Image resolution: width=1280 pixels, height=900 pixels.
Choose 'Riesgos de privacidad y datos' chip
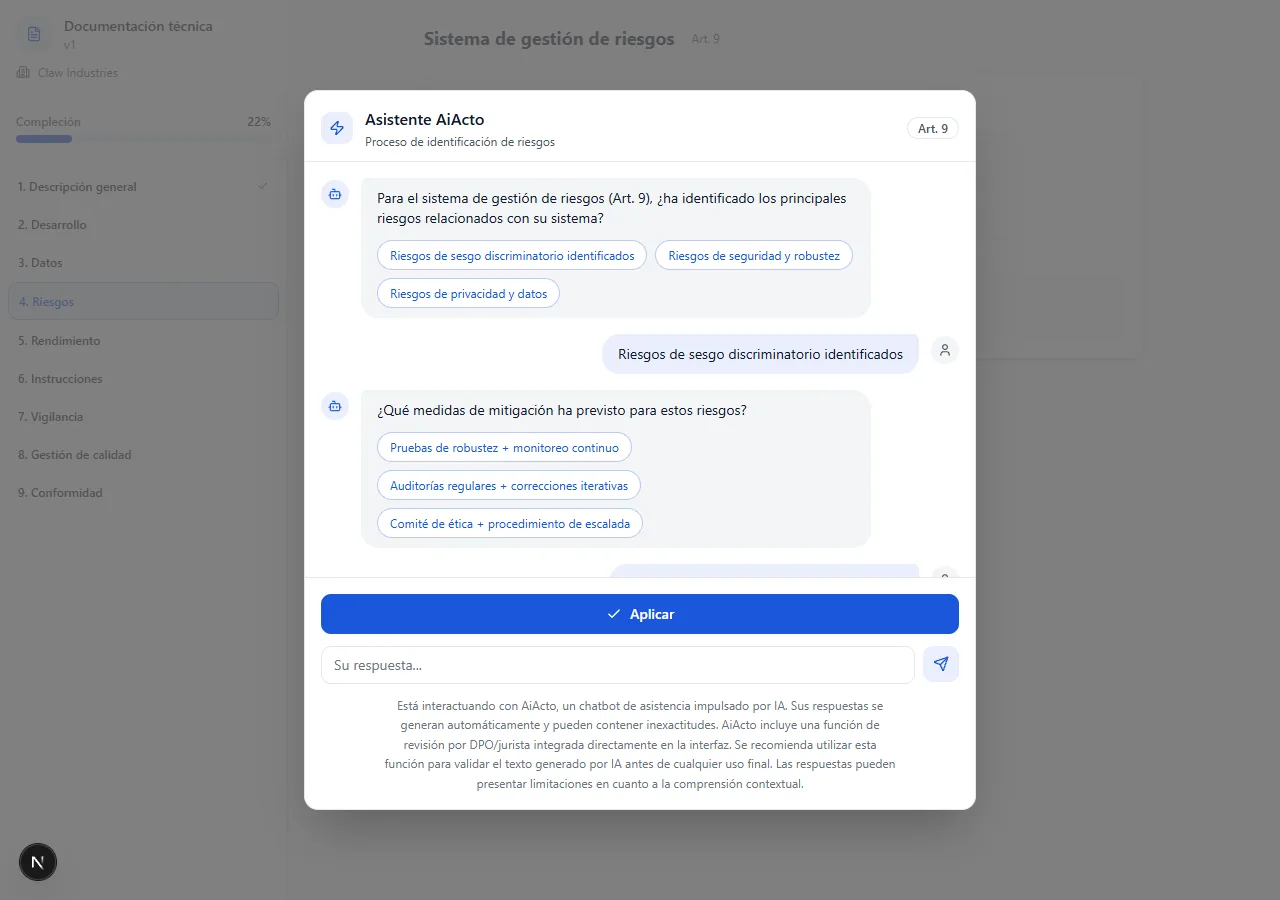pyautogui.click(x=468, y=293)
